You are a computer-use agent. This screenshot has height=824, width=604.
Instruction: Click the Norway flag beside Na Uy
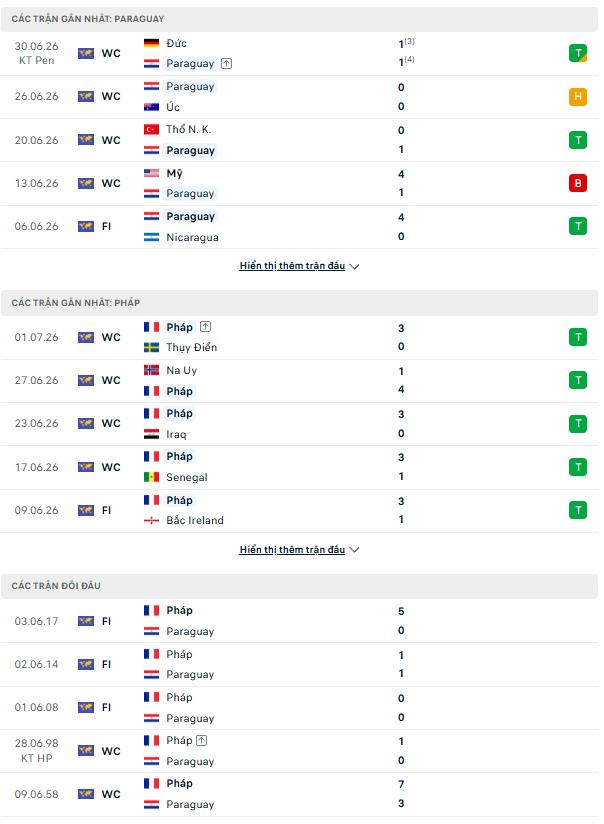click(x=151, y=370)
